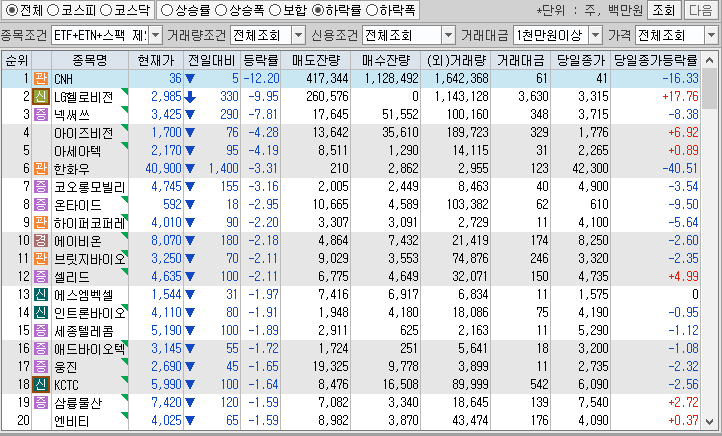
Task: Click the 증 badge icon for 삼륭물산
Action: pos(41,402)
